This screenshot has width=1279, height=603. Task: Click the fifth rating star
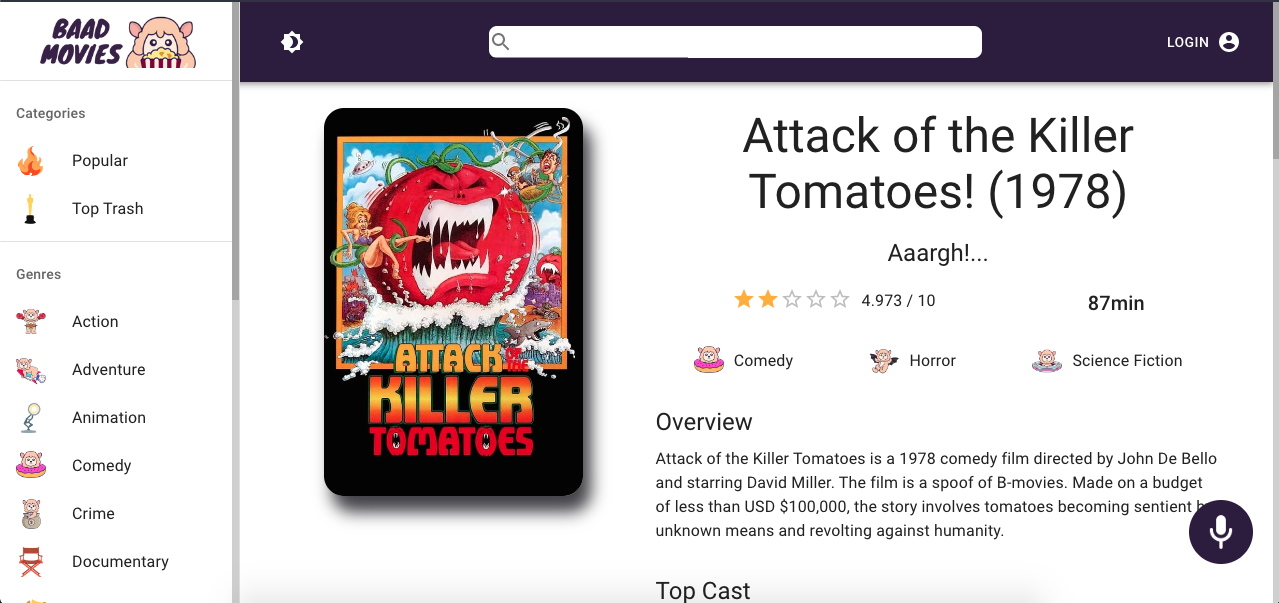[840, 300]
